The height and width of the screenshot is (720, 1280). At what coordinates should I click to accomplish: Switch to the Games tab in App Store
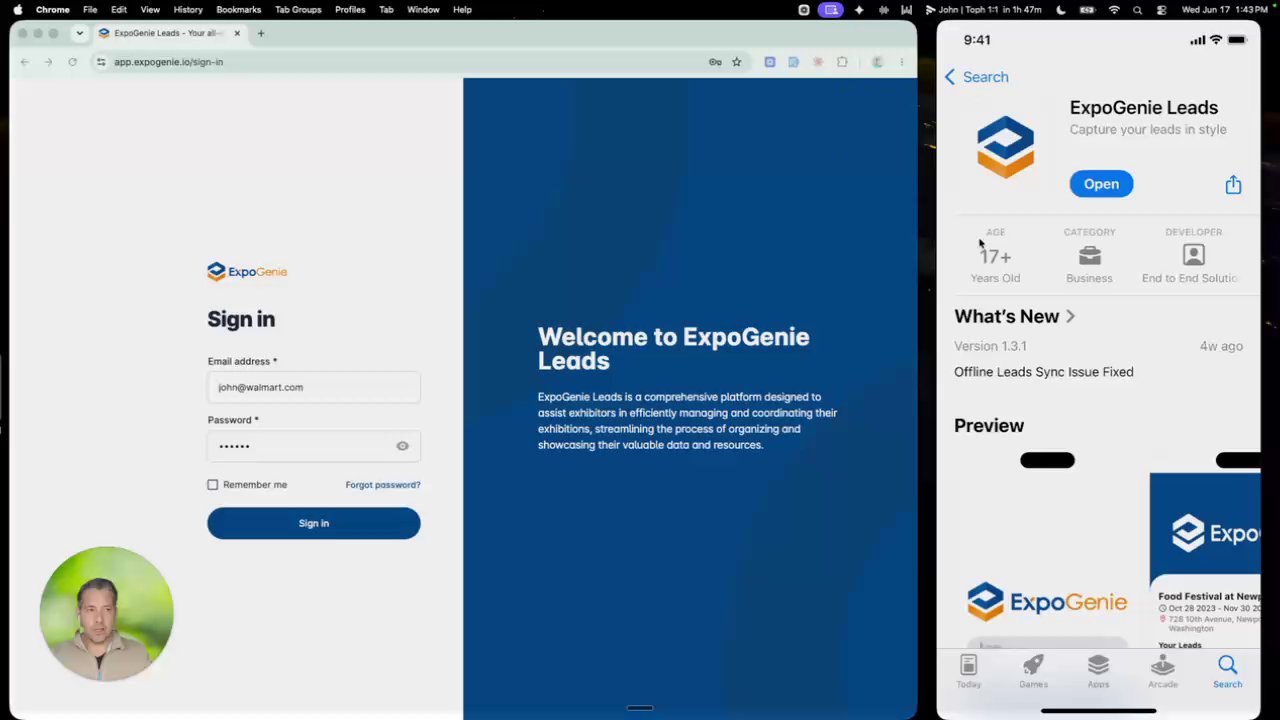[x=1033, y=671]
